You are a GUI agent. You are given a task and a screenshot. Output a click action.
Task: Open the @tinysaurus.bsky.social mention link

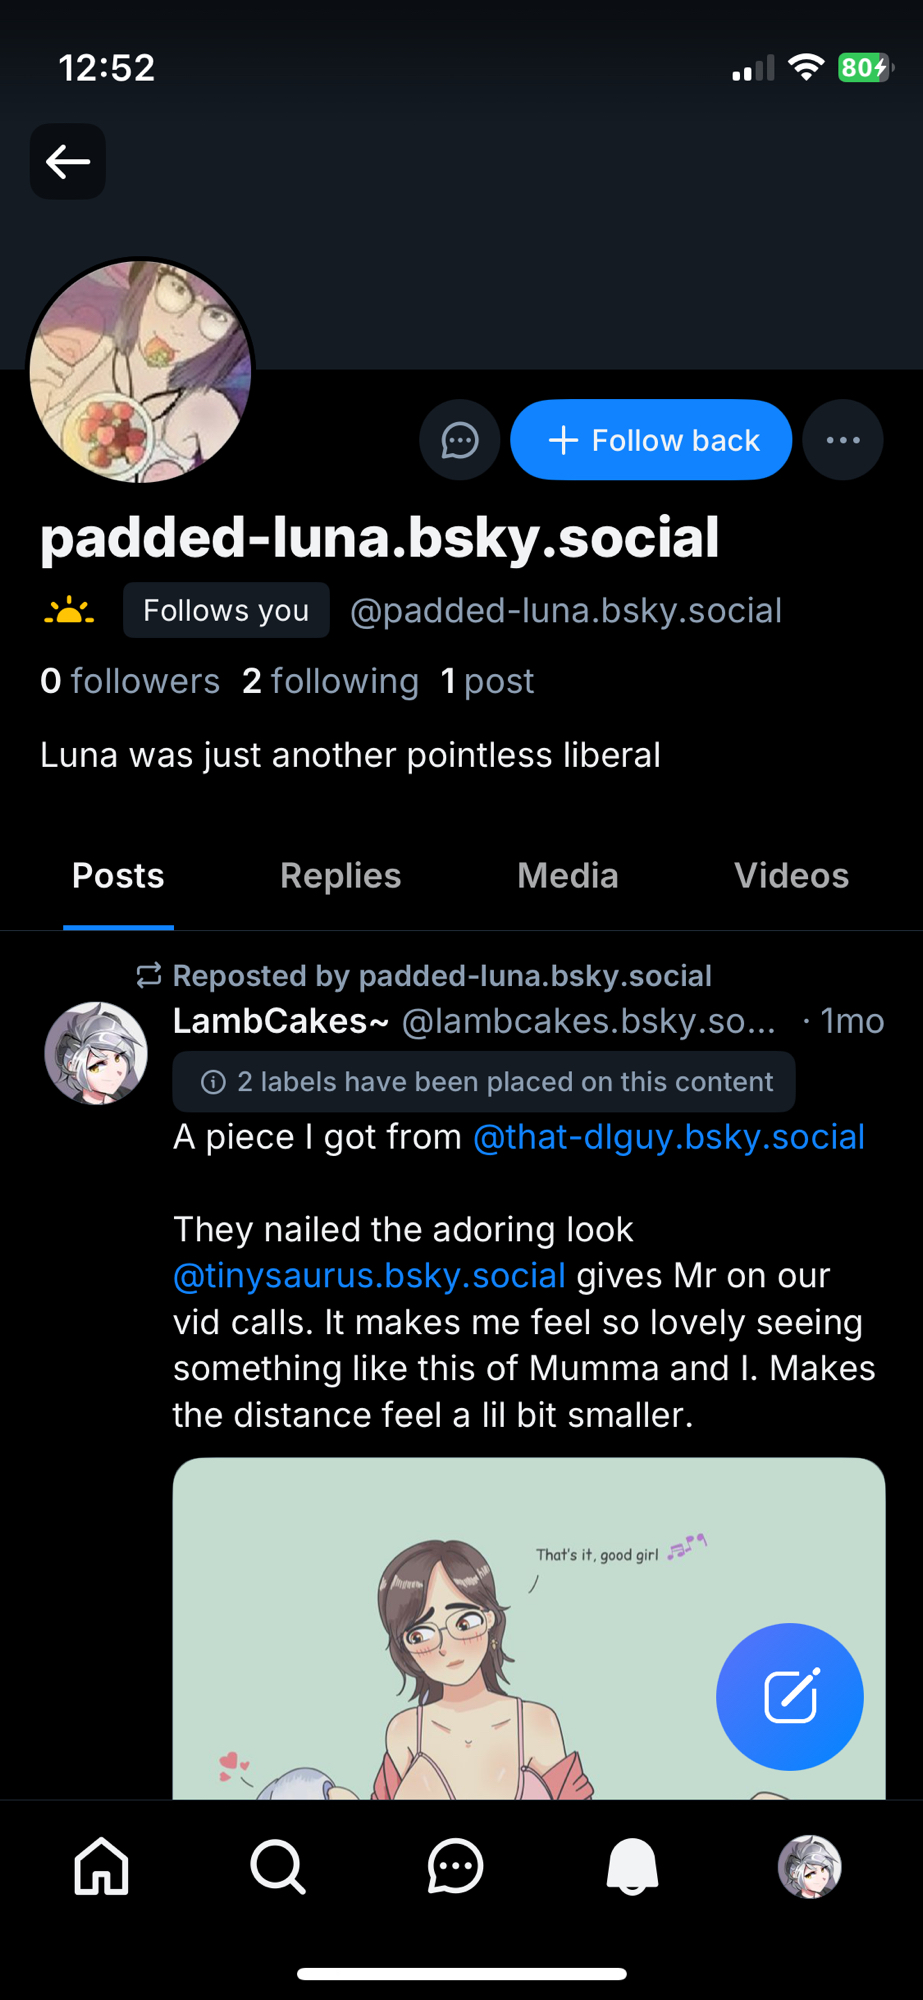coord(369,1276)
